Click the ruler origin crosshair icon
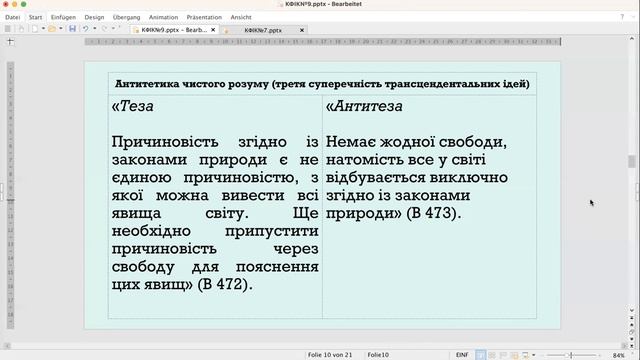 [10, 41]
